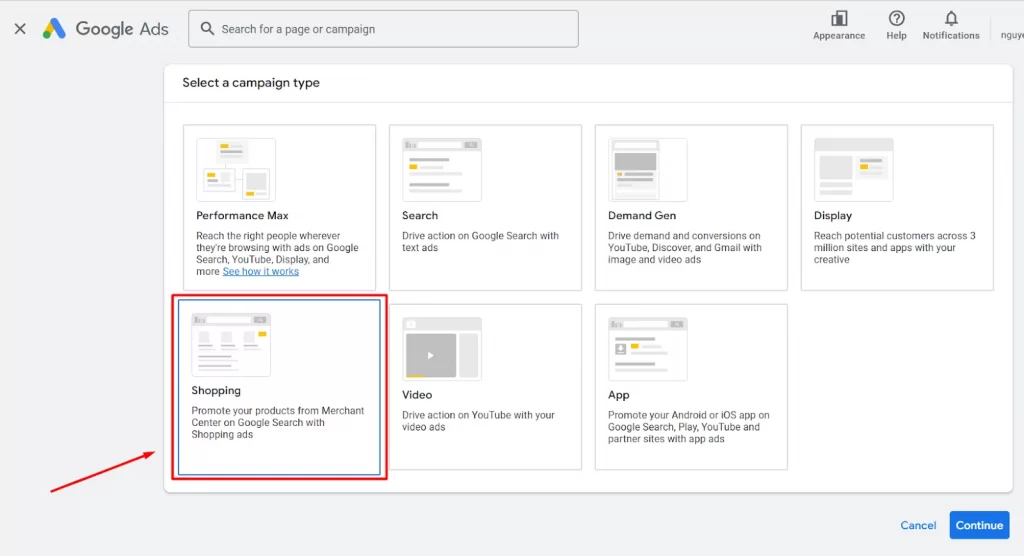Image resolution: width=1024 pixels, height=556 pixels.
Task: Click 'Drive action on YouTube' description text
Action: [478, 421]
